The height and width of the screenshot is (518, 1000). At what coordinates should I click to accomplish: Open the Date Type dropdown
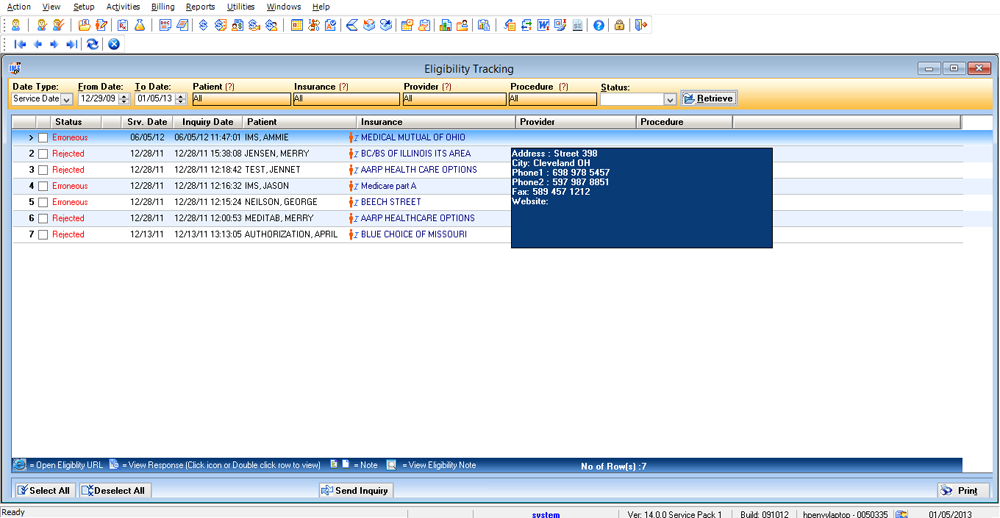(x=66, y=99)
